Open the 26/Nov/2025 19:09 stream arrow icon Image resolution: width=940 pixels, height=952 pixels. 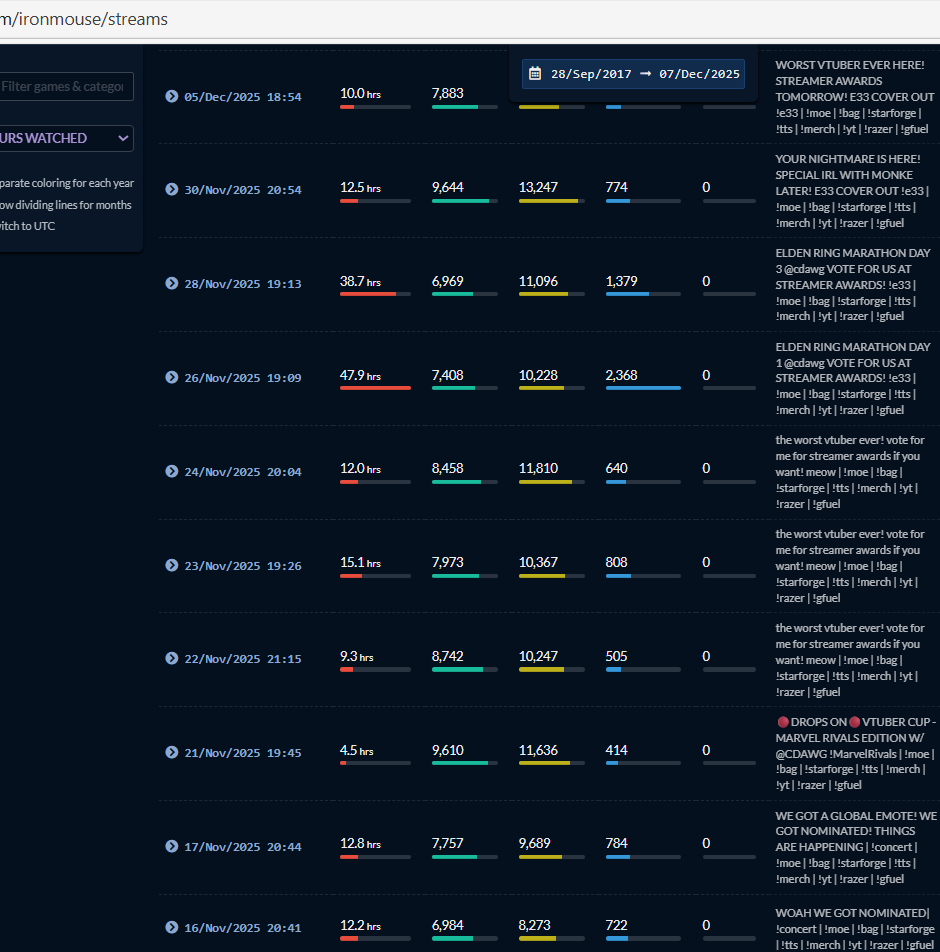[172, 377]
